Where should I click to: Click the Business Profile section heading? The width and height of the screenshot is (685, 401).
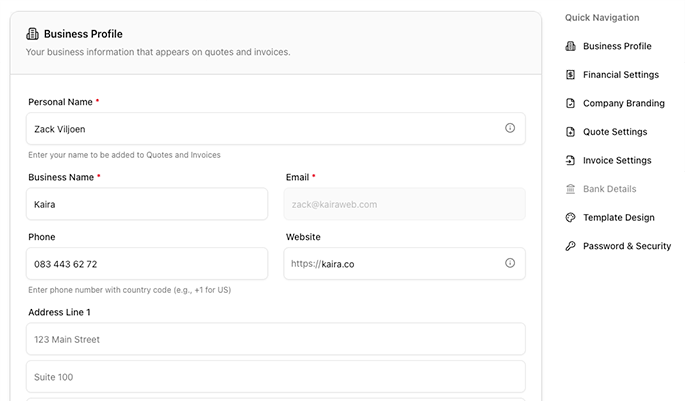[83, 34]
